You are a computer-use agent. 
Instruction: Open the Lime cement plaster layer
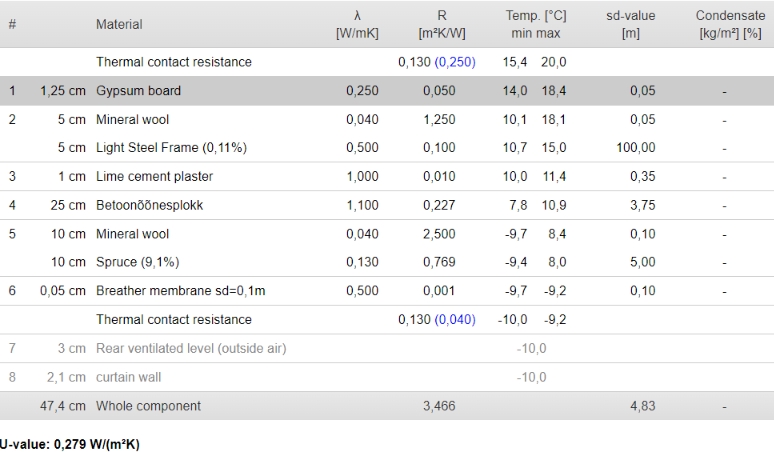click(x=387, y=176)
